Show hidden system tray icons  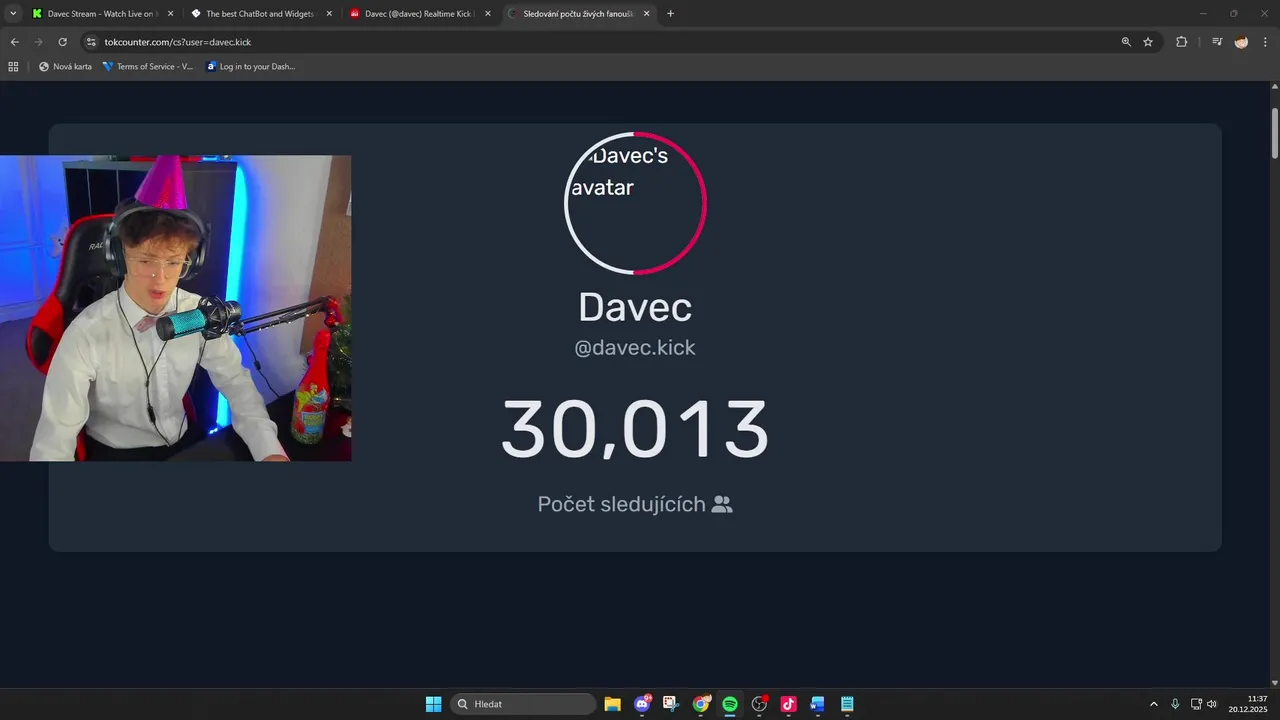click(x=1153, y=704)
